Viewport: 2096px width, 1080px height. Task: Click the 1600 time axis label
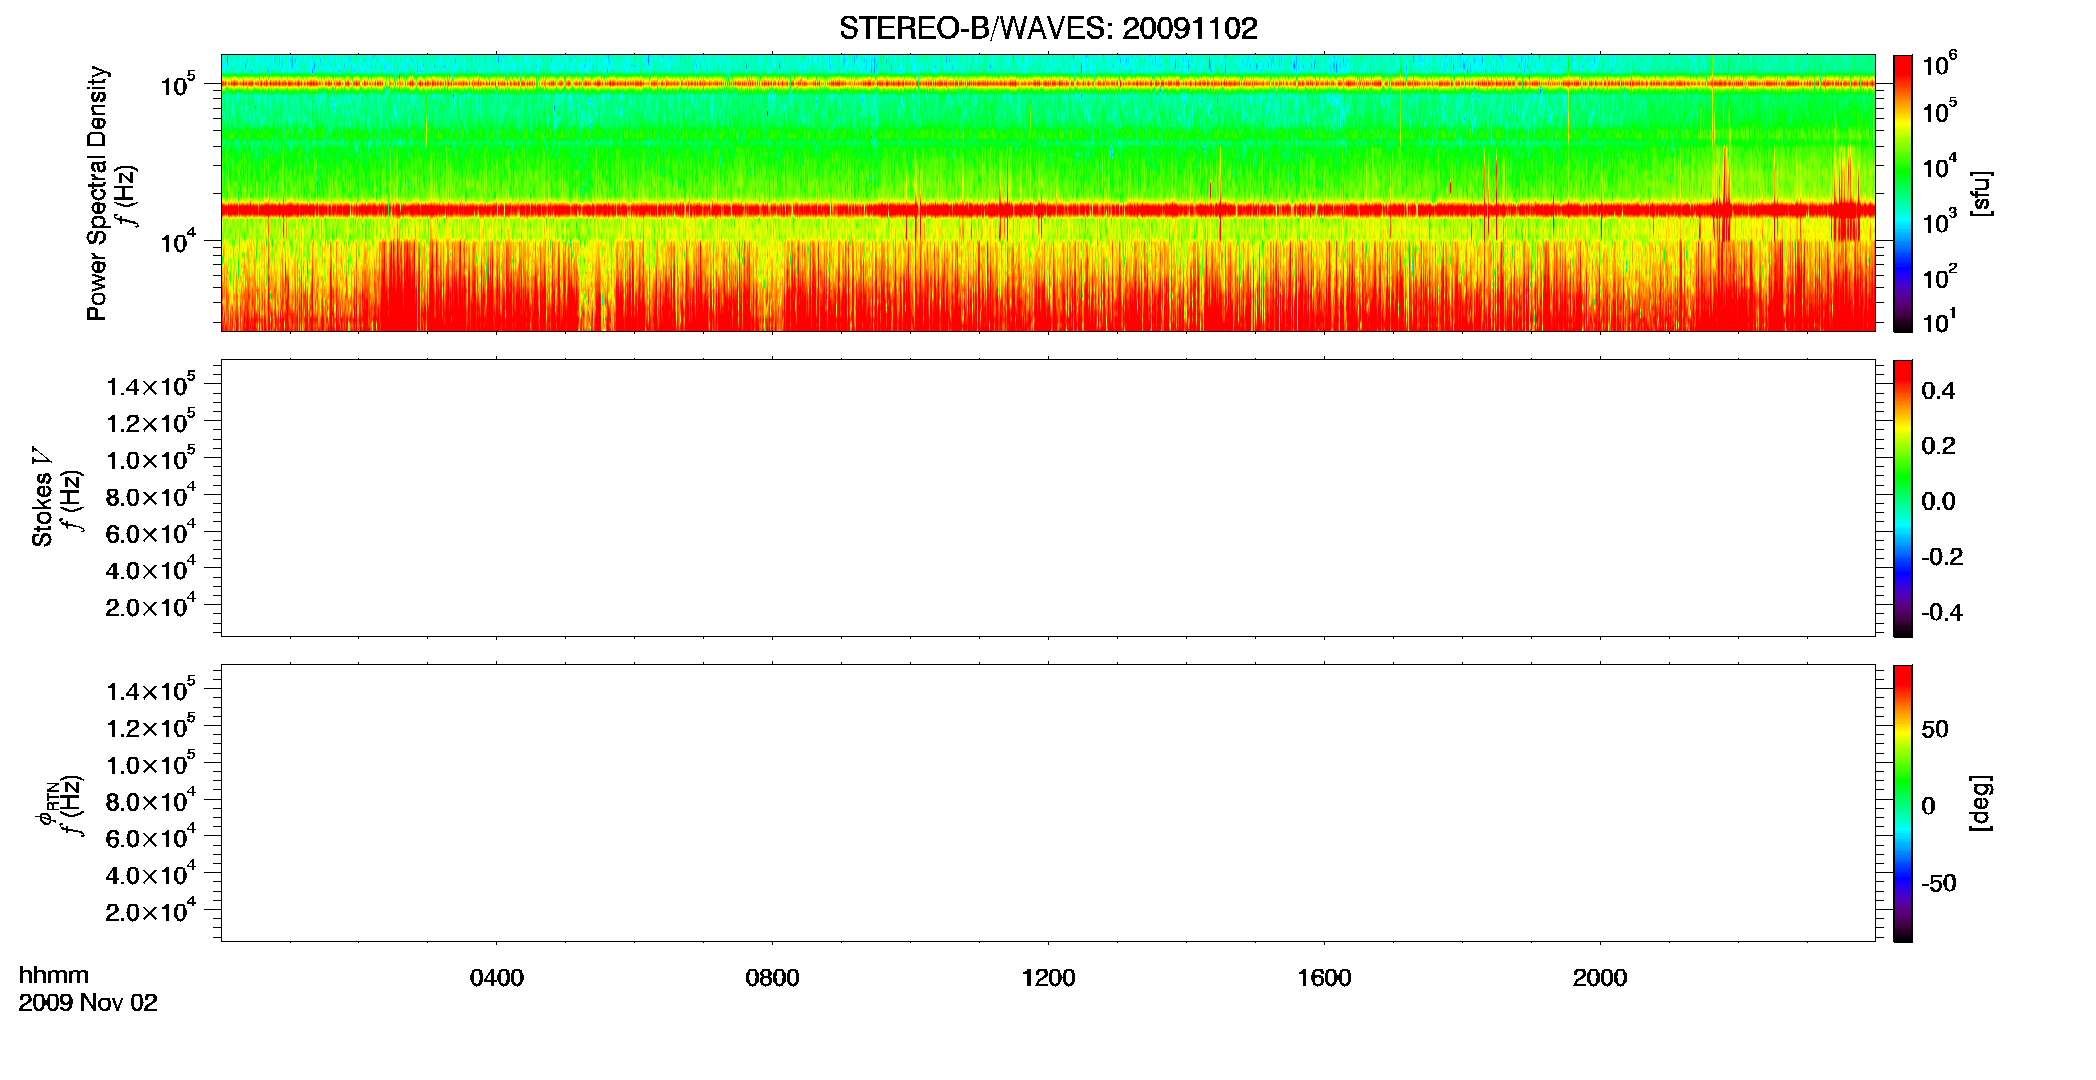click(x=1324, y=978)
